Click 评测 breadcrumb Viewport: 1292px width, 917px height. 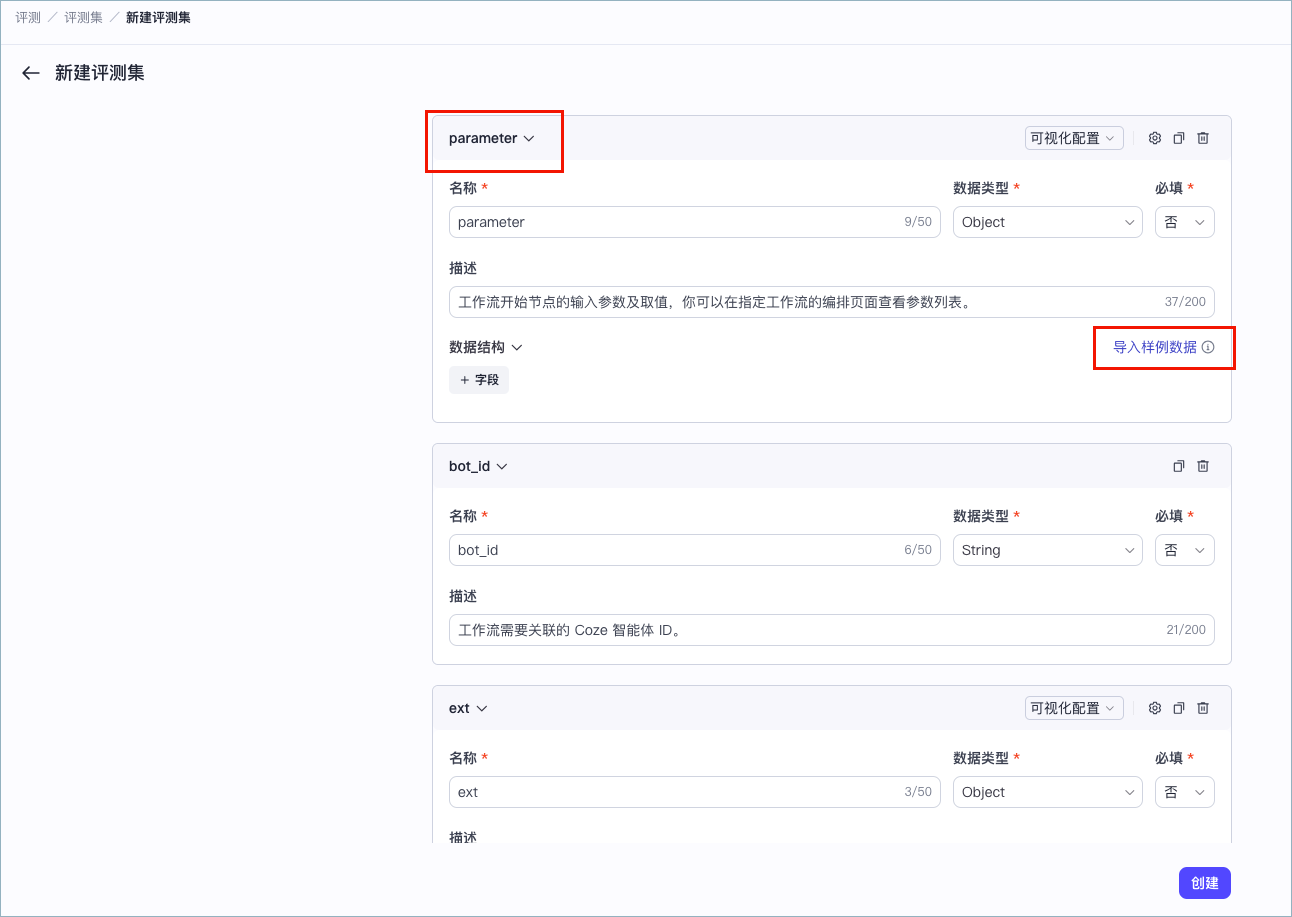click(x=28, y=17)
